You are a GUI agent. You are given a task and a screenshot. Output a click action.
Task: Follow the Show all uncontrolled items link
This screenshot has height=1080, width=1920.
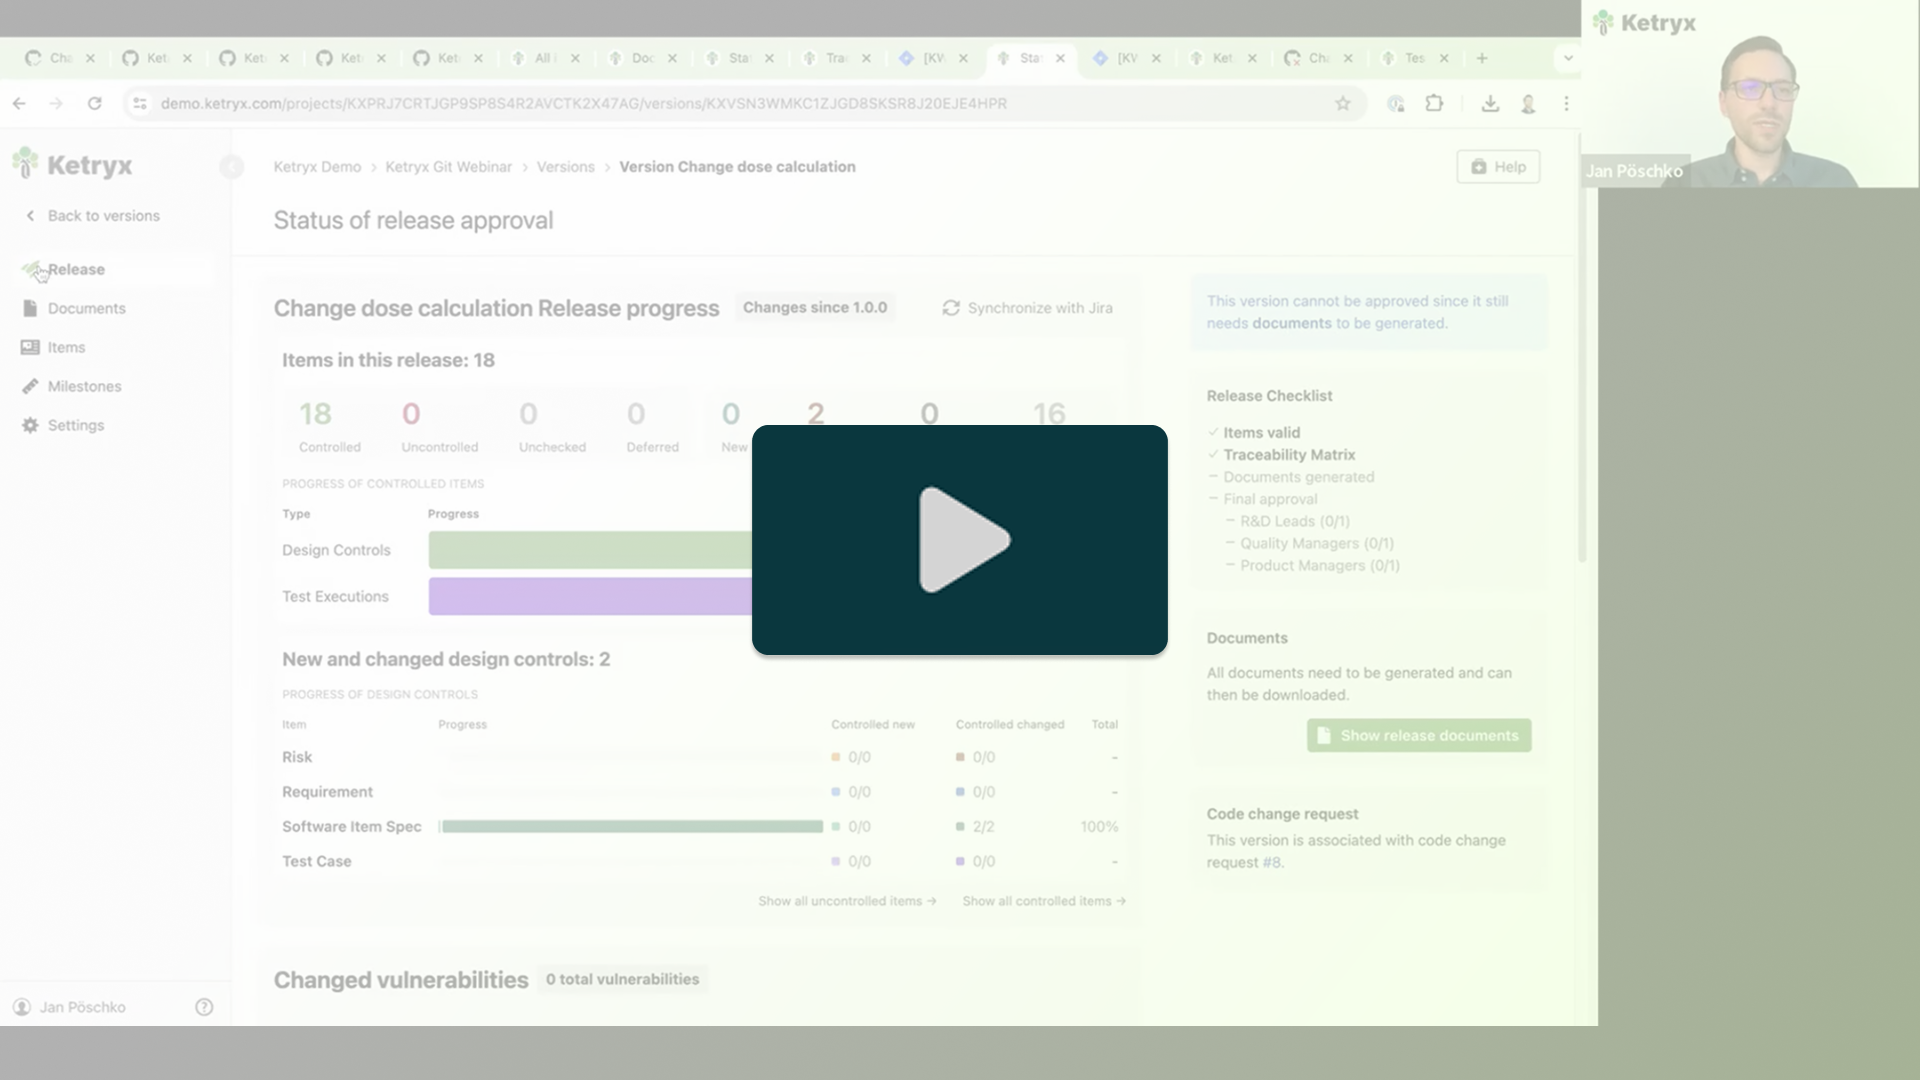pos(847,901)
